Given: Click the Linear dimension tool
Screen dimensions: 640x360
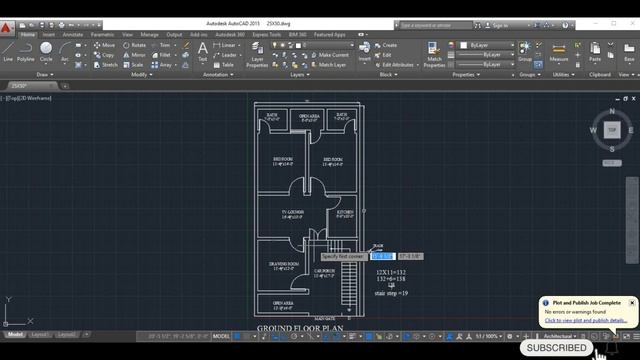Looking at the screenshot, I should click(225, 45).
